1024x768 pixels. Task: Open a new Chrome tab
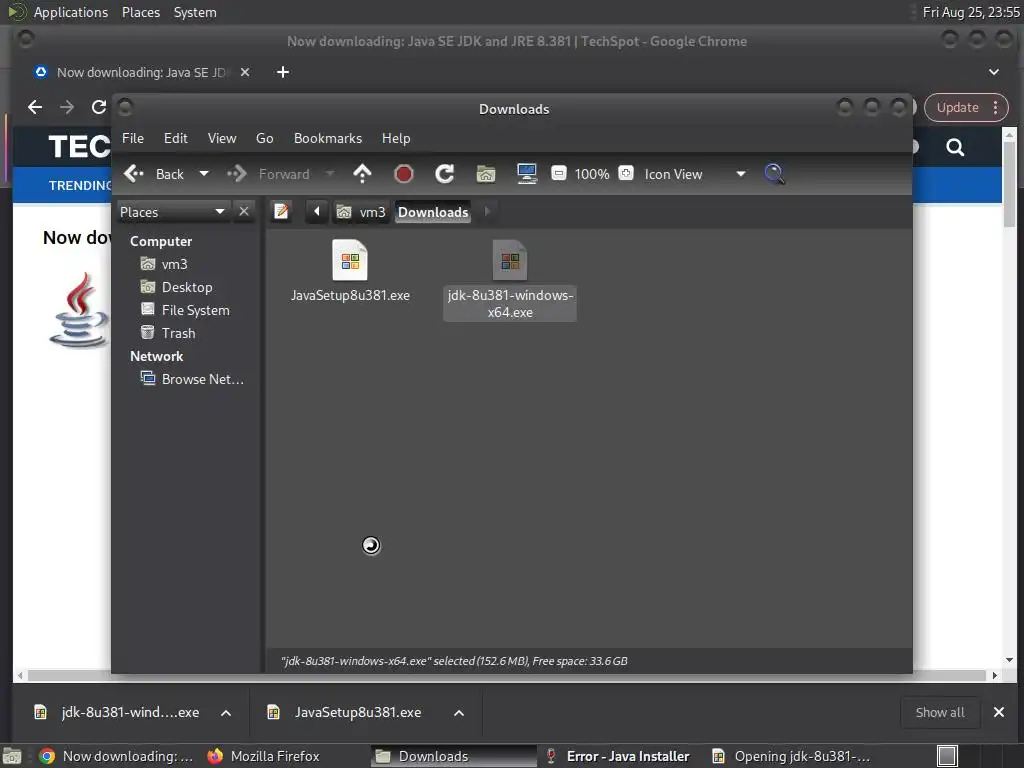pyautogui.click(x=283, y=72)
